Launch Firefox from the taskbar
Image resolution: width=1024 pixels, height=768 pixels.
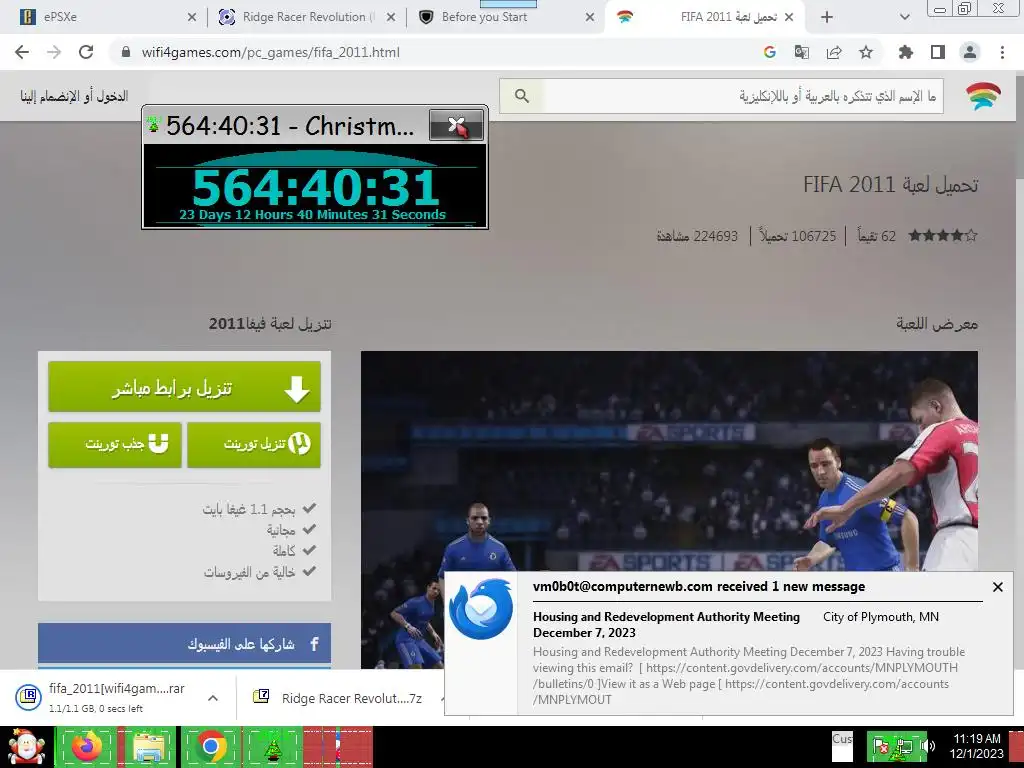[87, 746]
